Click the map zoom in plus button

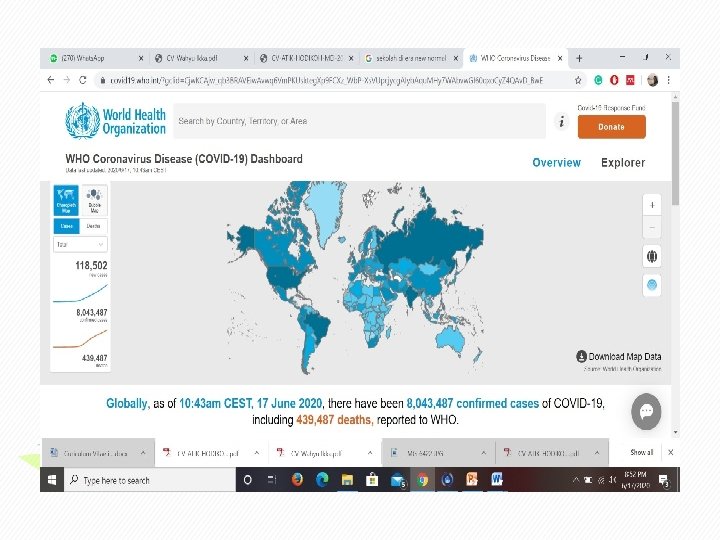pos(652,205)
